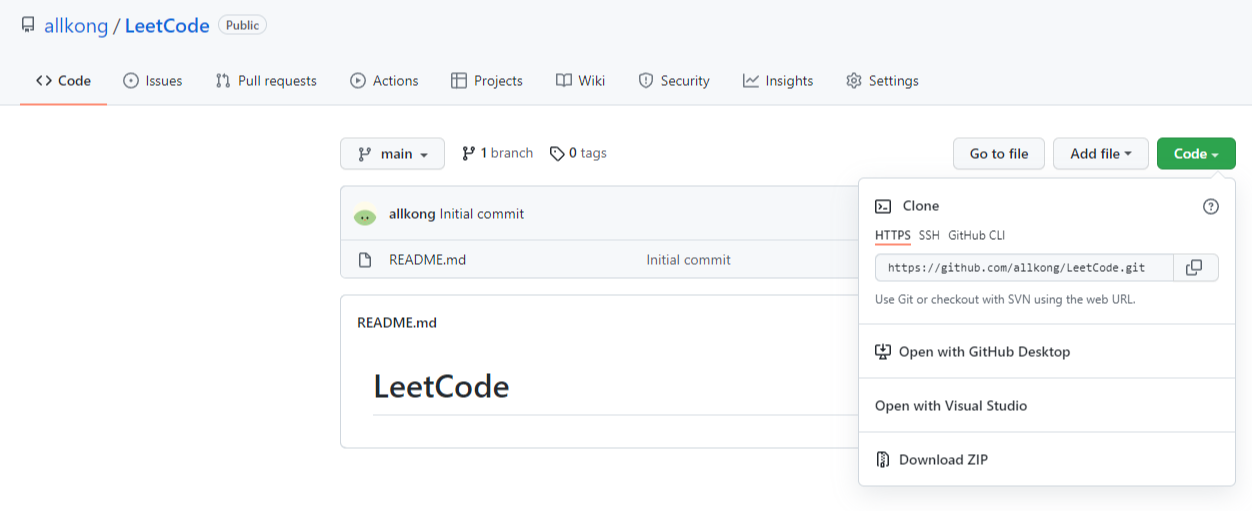Open the Pull requests tab
Image resolution: width=1252 pixels, height=511 pixels.
pos(266,81)
